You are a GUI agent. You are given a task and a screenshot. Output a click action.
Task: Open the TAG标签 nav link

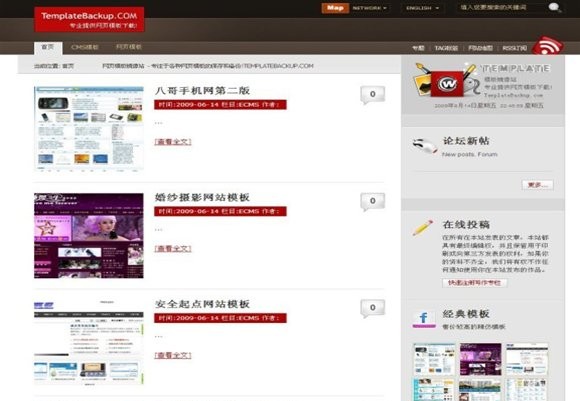[x=446, y=48]
